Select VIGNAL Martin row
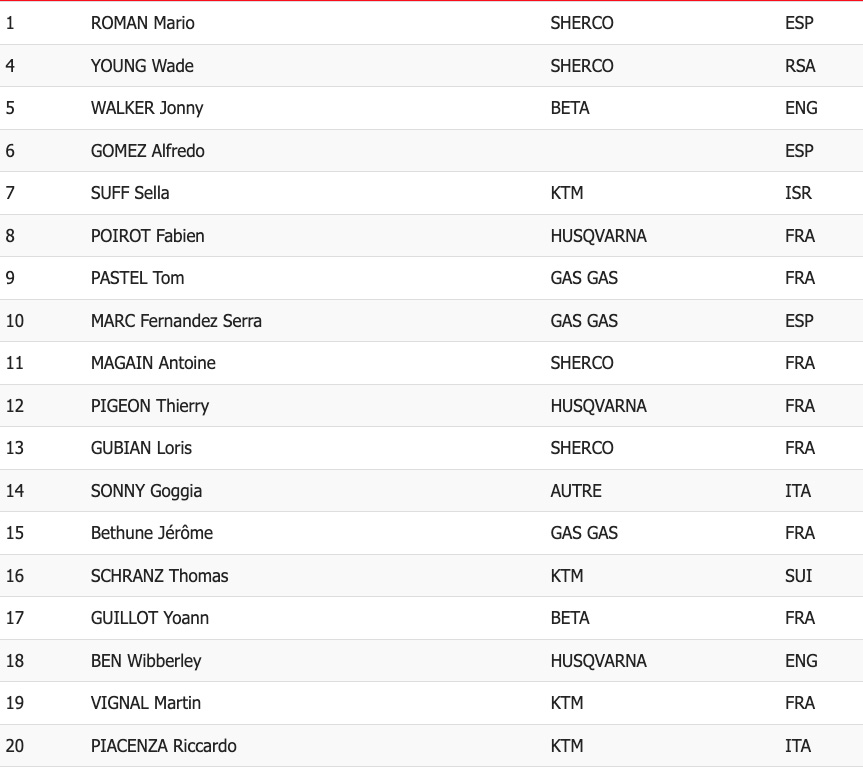The image size is (863, 771). (x=432, y=703)
